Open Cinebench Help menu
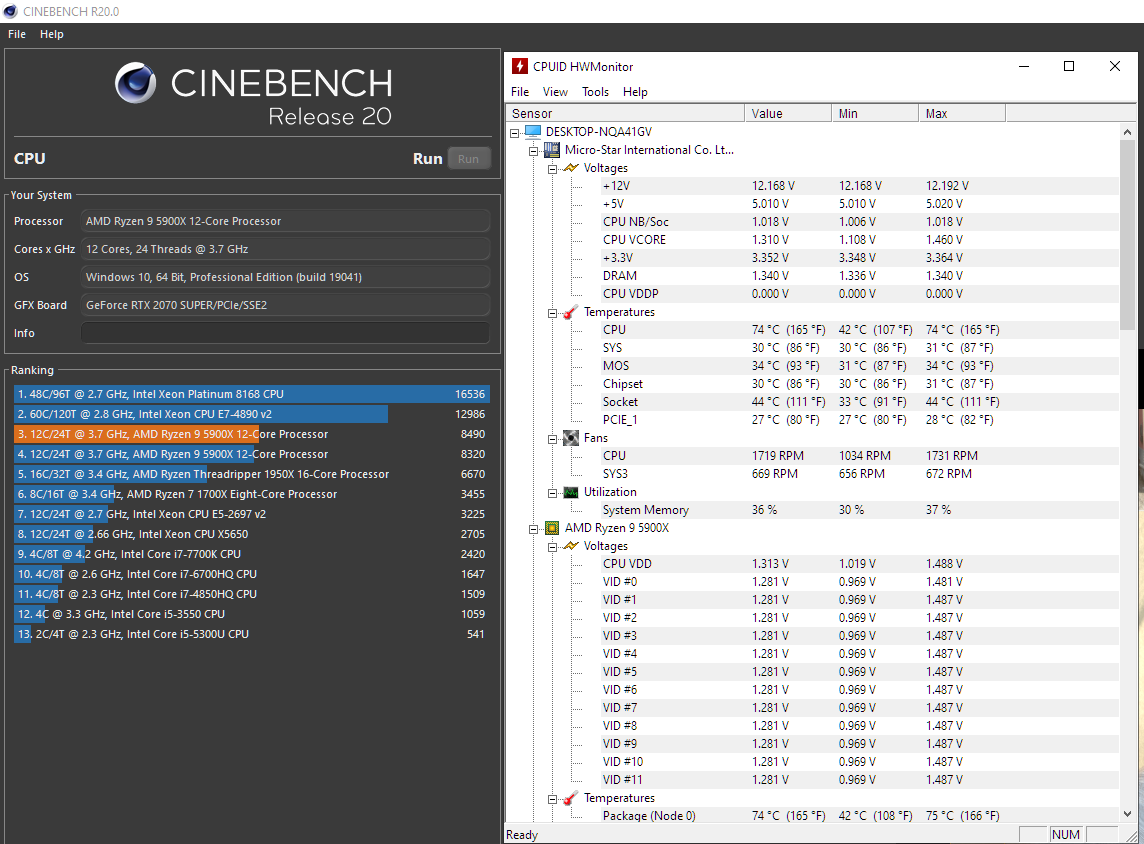1144x844 pixels. click(x=51, y=34)
